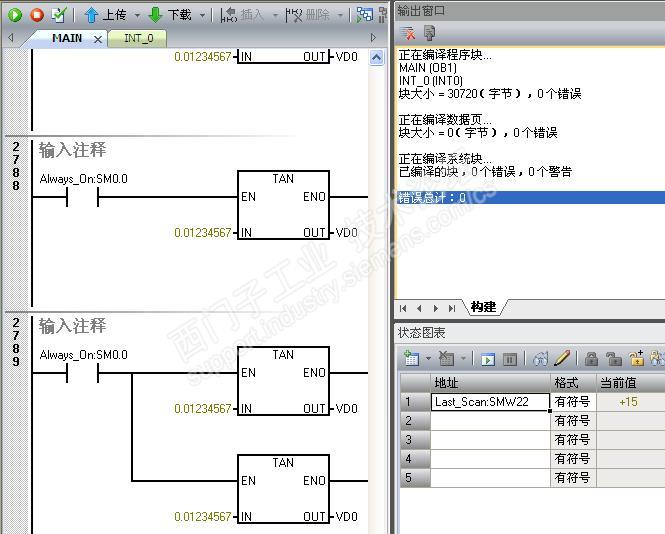
Task: Click add chart icon in status chart
Action: tap(411, 358)
